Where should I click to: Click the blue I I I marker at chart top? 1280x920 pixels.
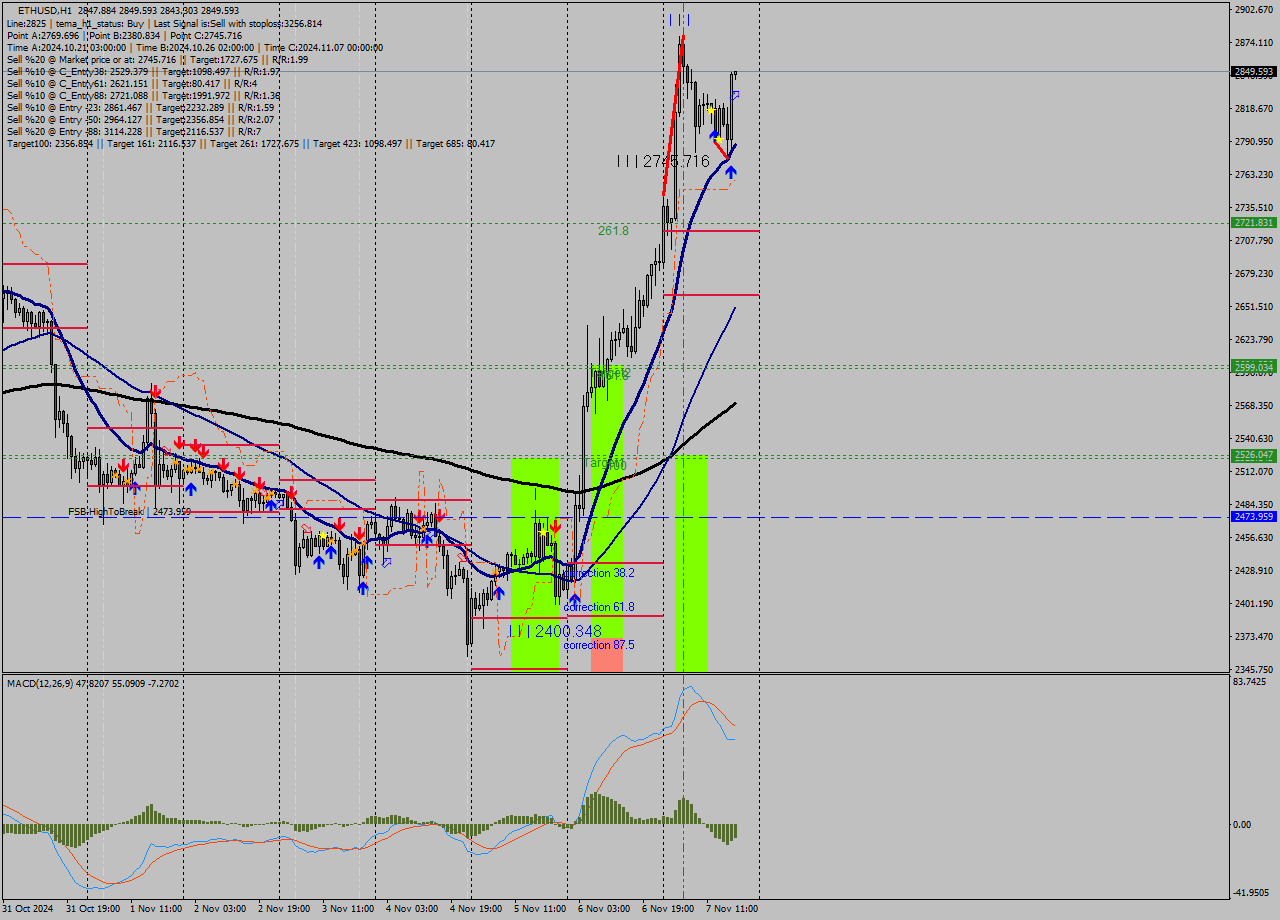point(679,19)
